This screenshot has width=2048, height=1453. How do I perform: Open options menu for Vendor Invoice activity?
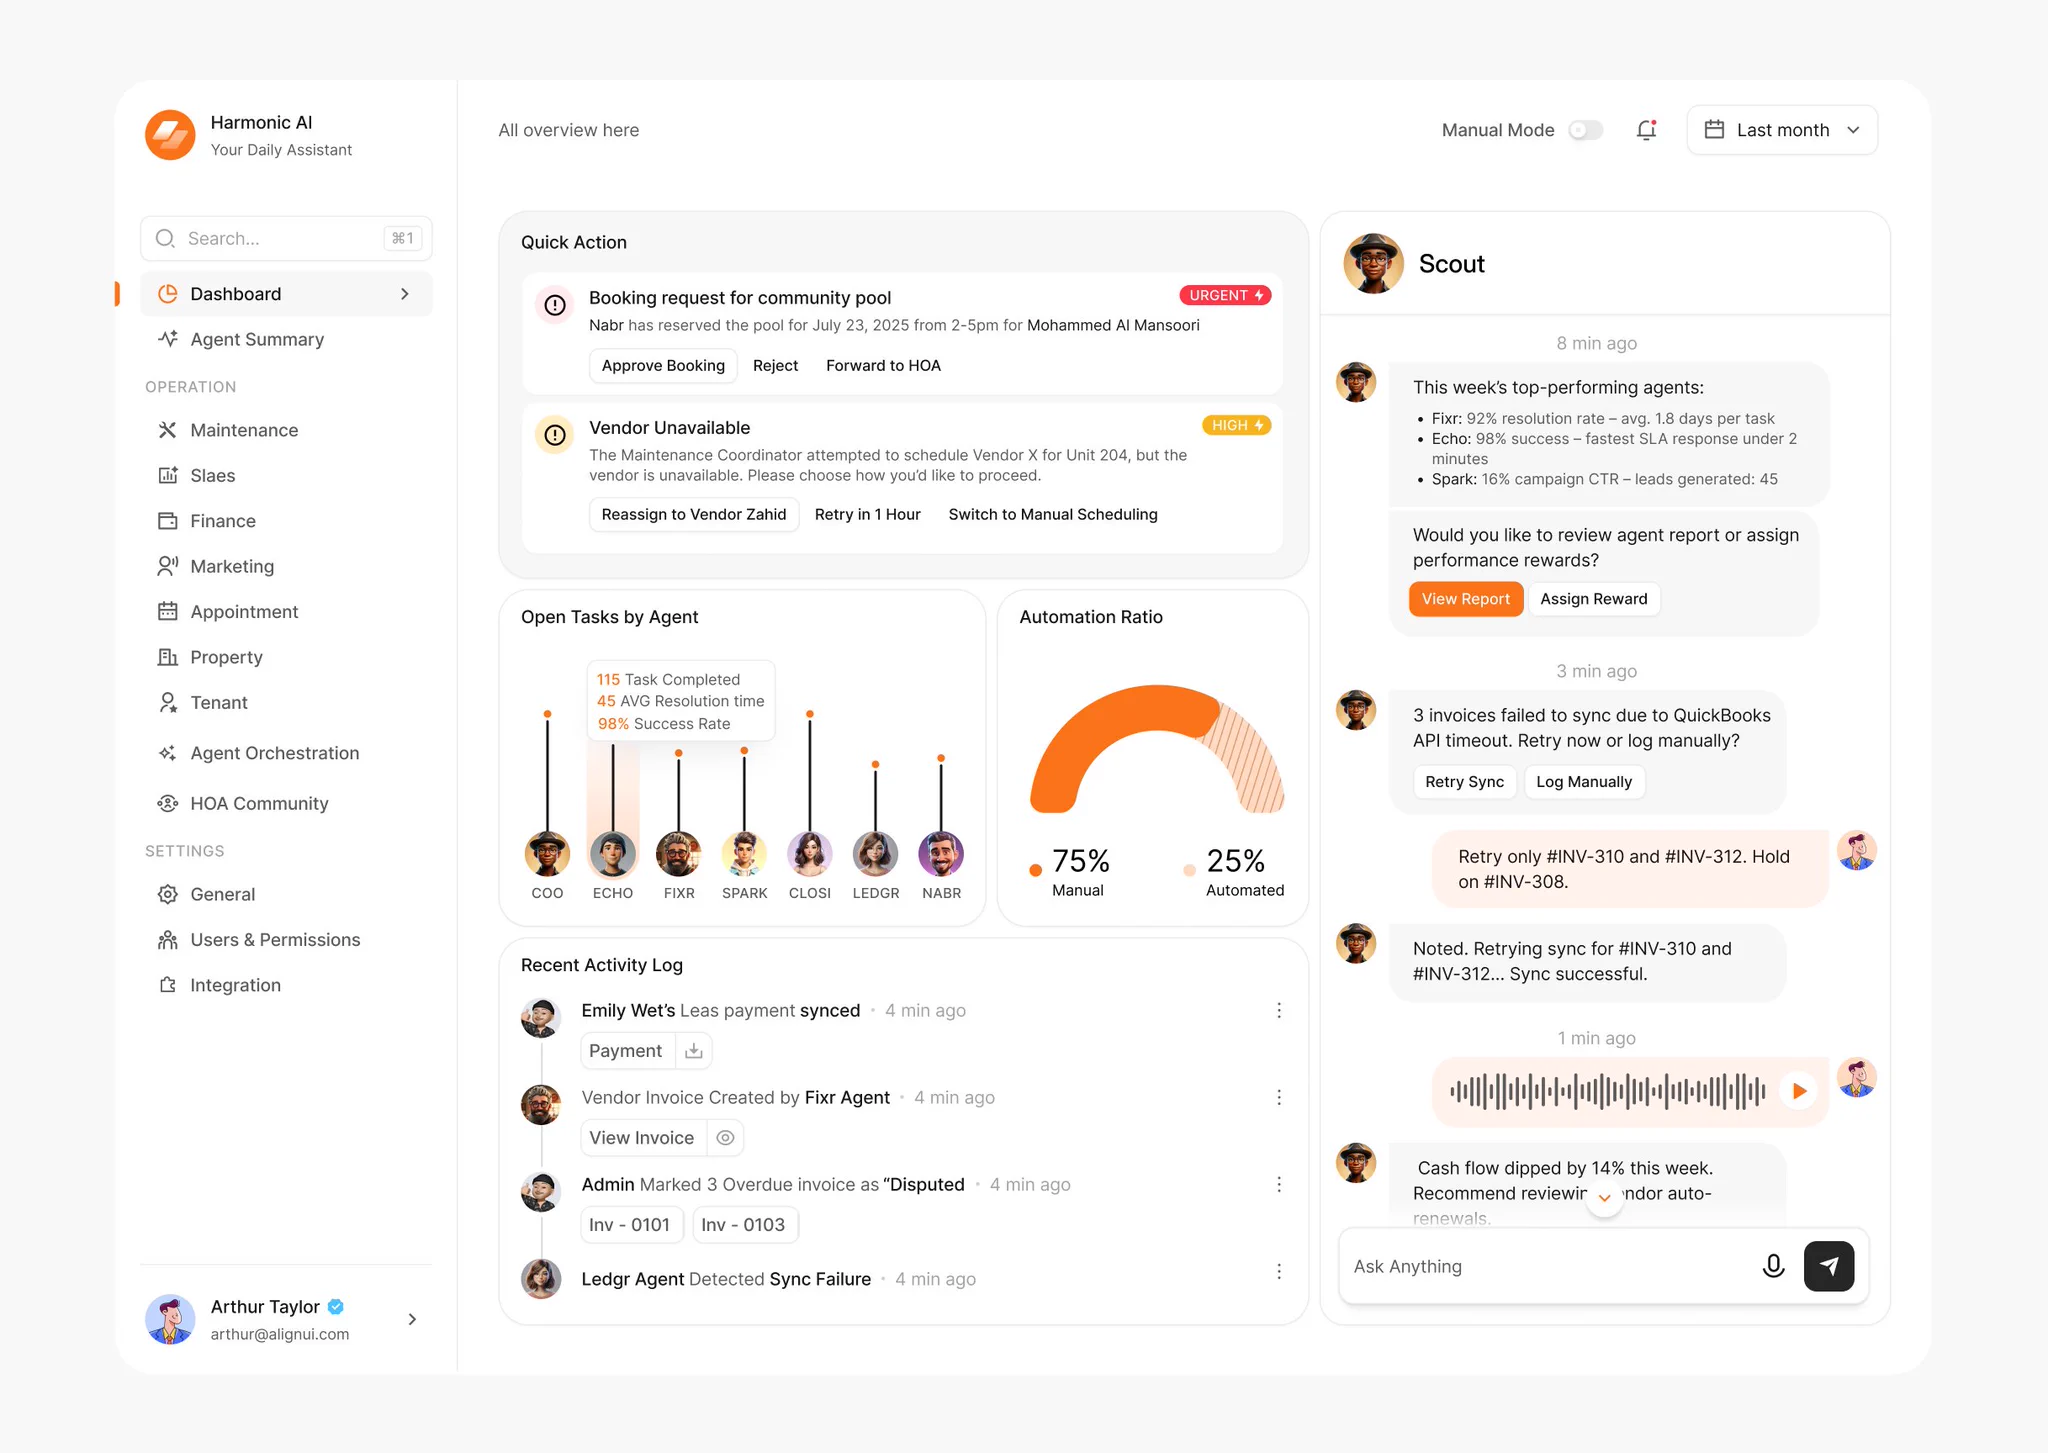(x=1278, y=1098)
